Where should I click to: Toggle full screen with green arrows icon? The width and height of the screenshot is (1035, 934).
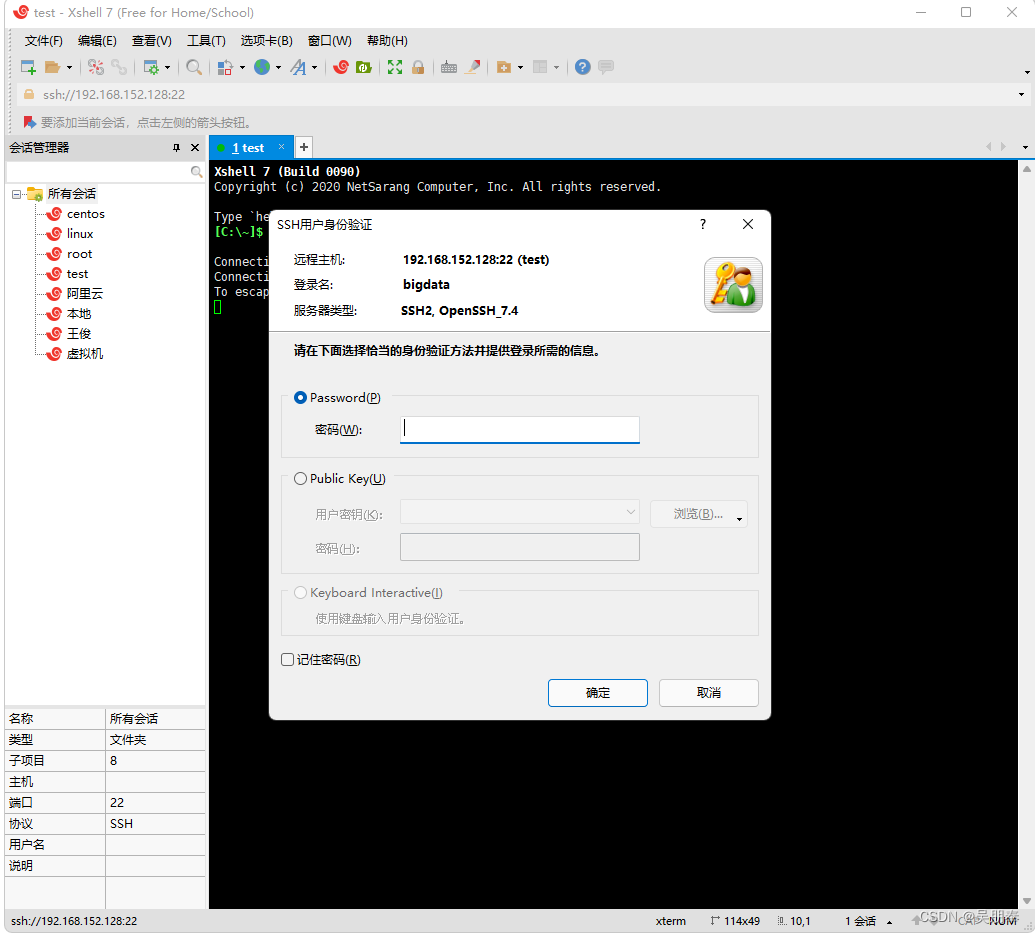395,67
